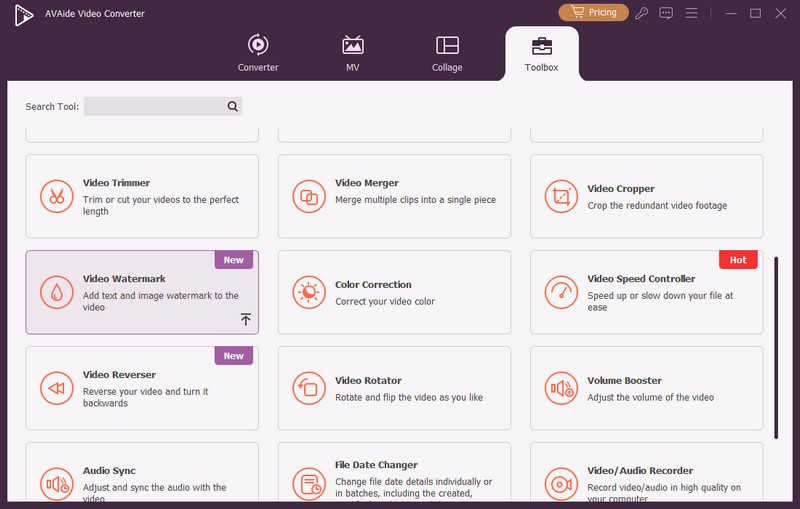The height and width of the screenshot is (509, 800).
Task: Open the feedback chat bubble icon
Action: [x=667, y=13]
